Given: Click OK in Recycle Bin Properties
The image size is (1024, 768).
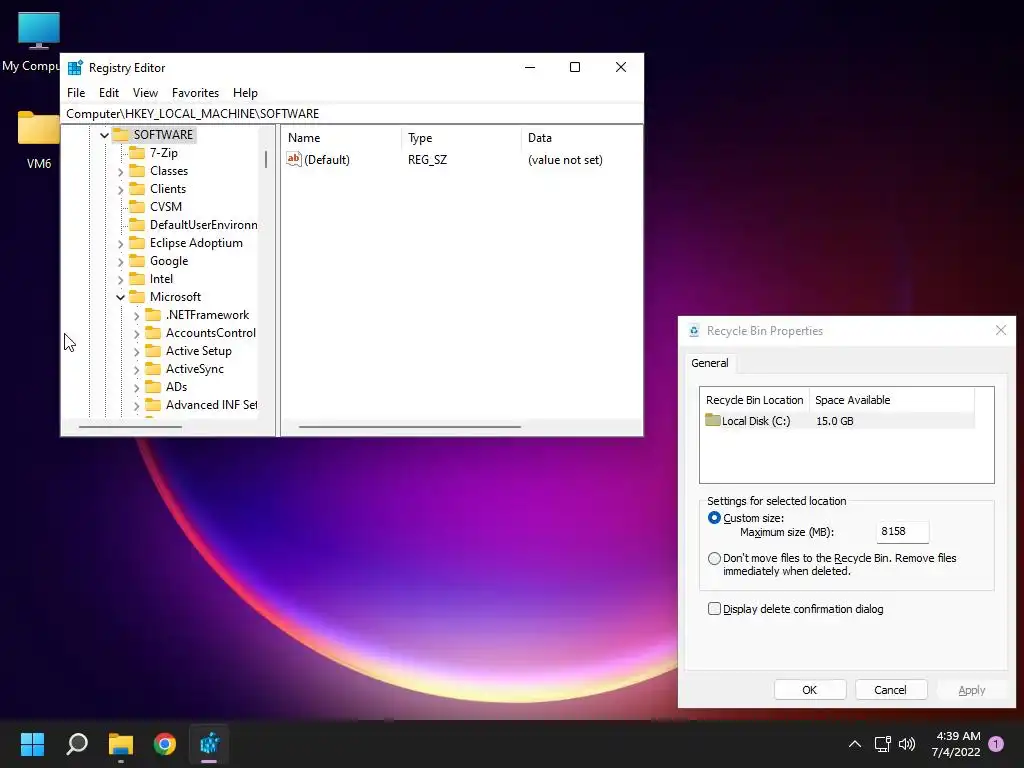Looking at the screenshot, I should [x=810, y=690].
